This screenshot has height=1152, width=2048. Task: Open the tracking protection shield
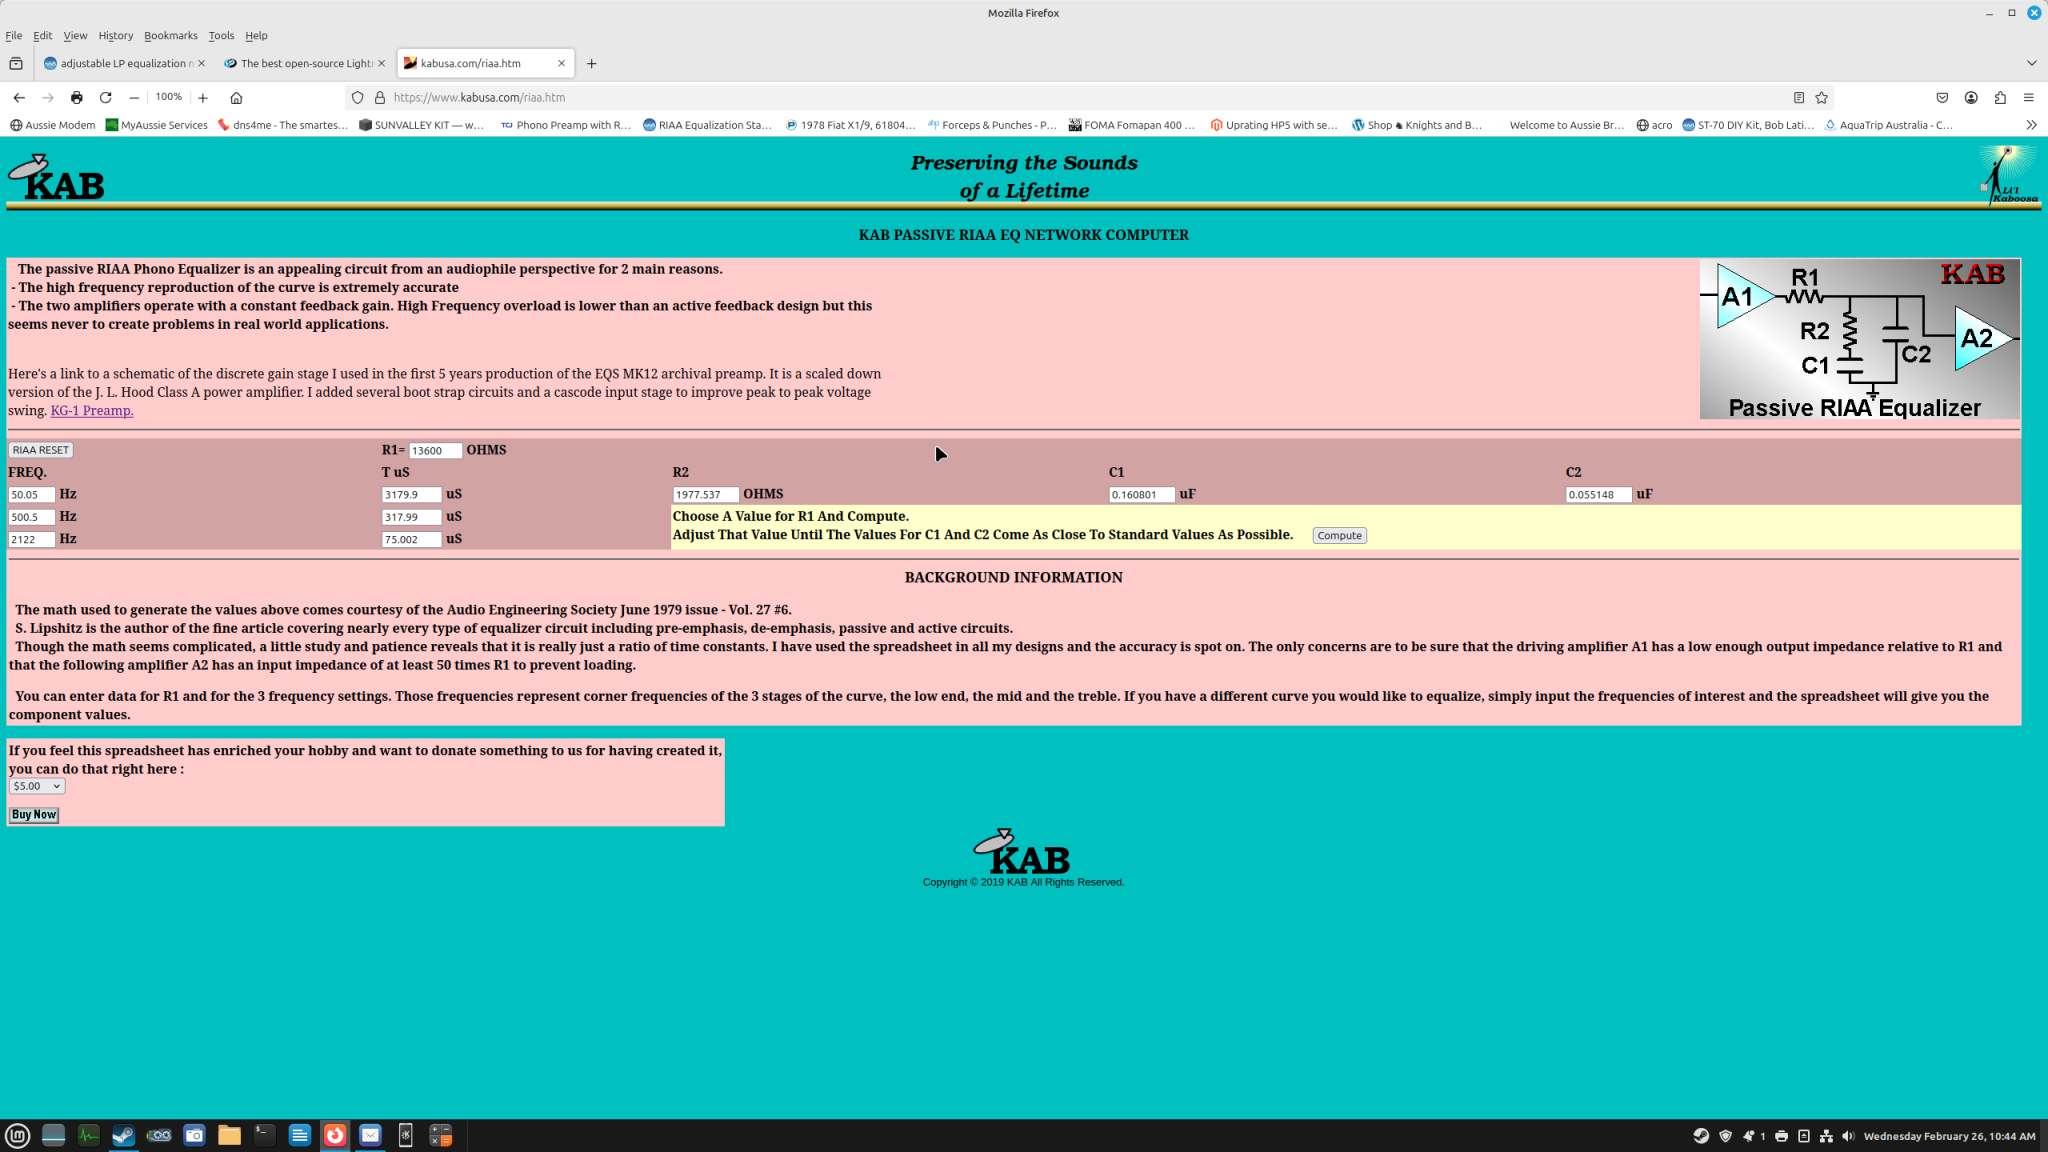coord(357,97)
